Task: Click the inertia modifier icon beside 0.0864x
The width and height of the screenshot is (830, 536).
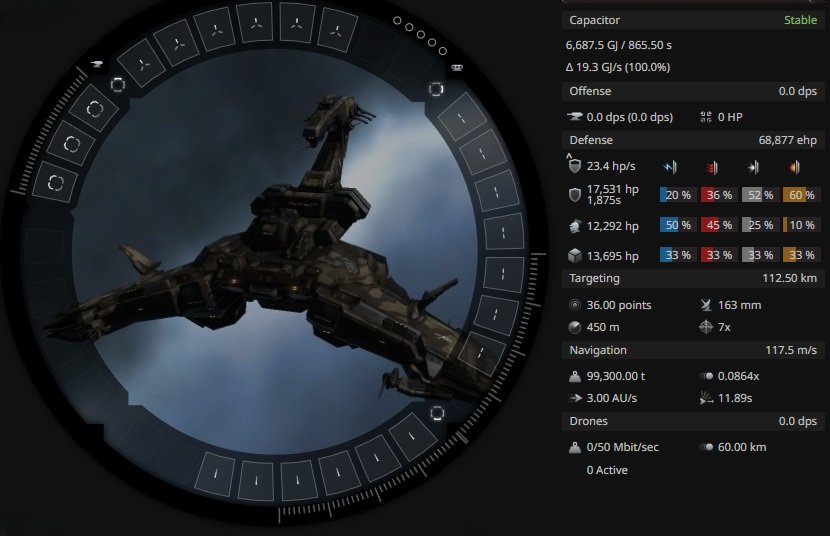Action: [707, 376]
